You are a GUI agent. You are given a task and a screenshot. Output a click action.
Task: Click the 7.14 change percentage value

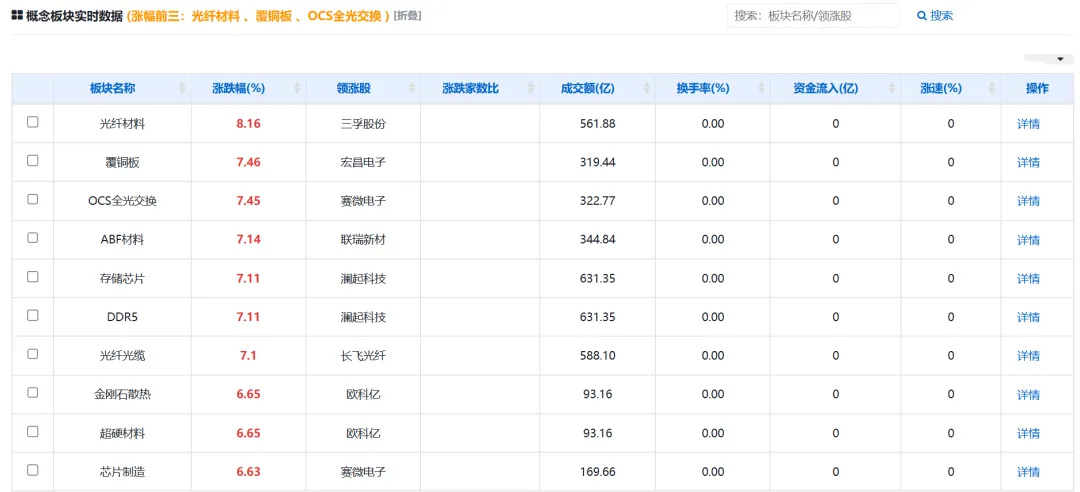249,240
